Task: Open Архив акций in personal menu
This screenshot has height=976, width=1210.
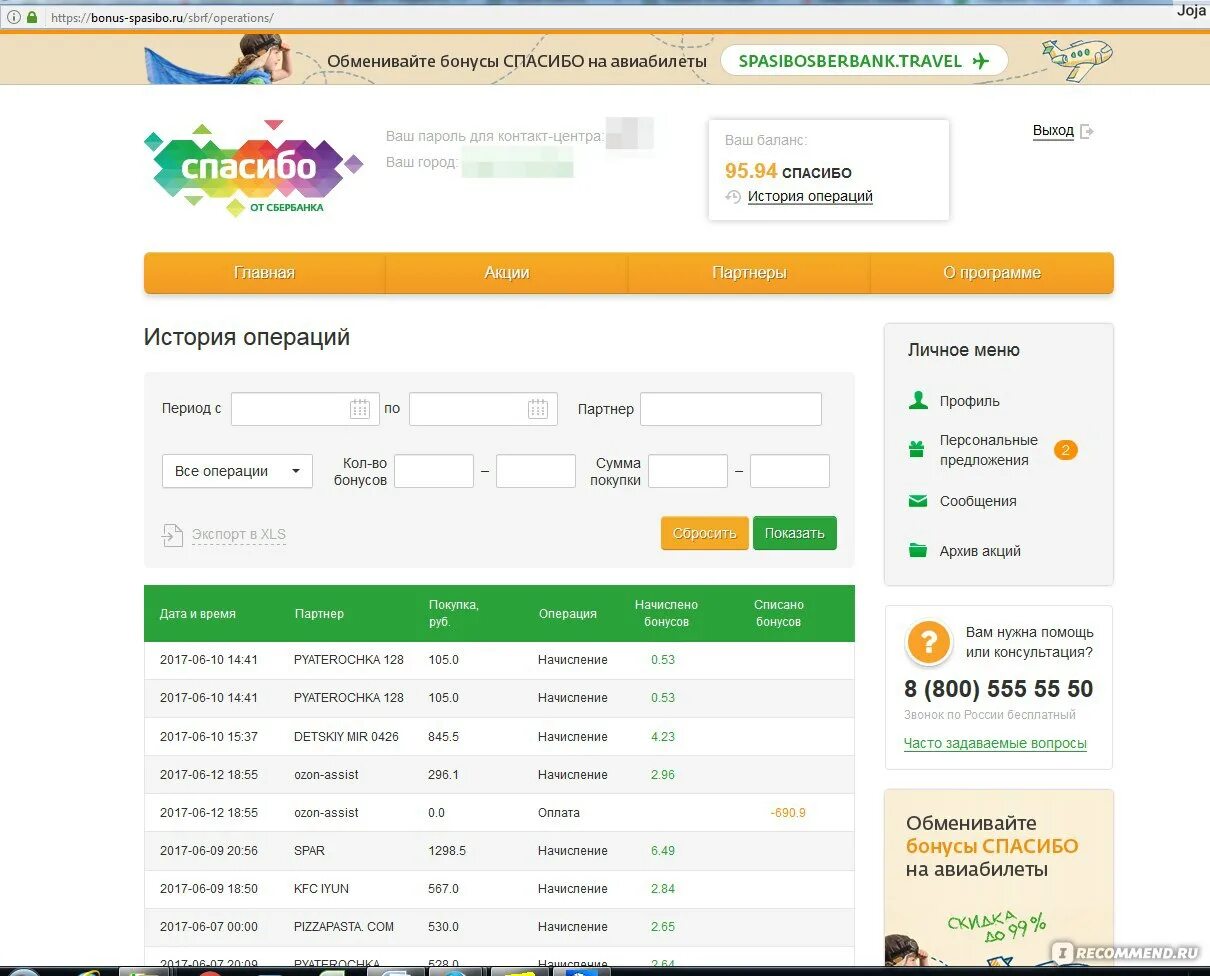Action: point(980,551)
